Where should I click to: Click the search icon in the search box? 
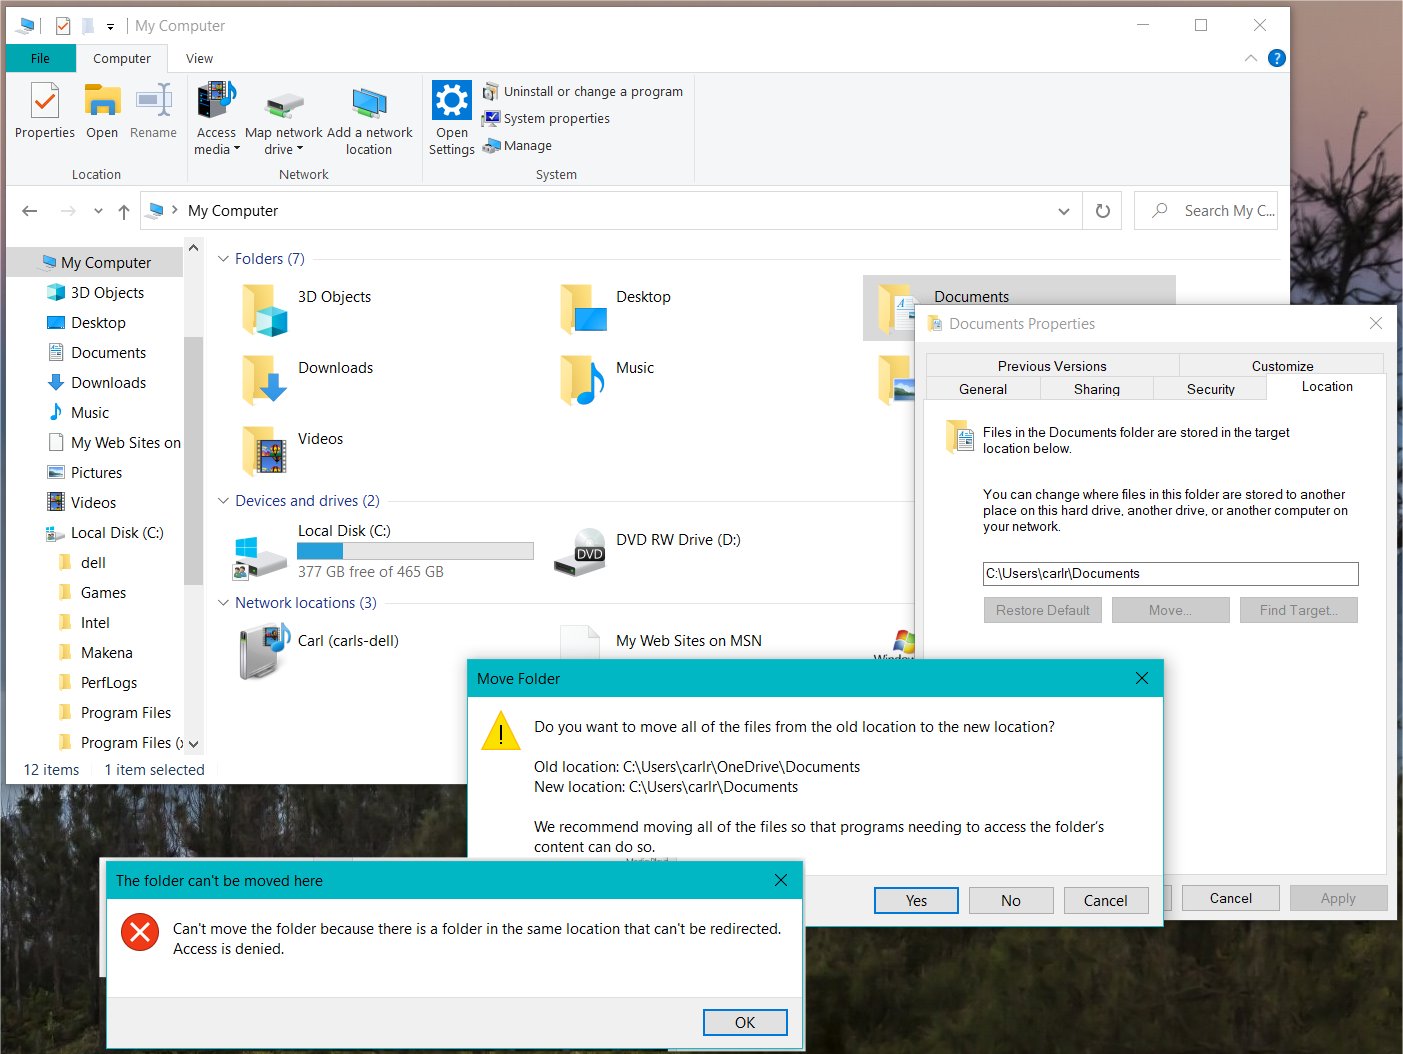click(1158, 210)
